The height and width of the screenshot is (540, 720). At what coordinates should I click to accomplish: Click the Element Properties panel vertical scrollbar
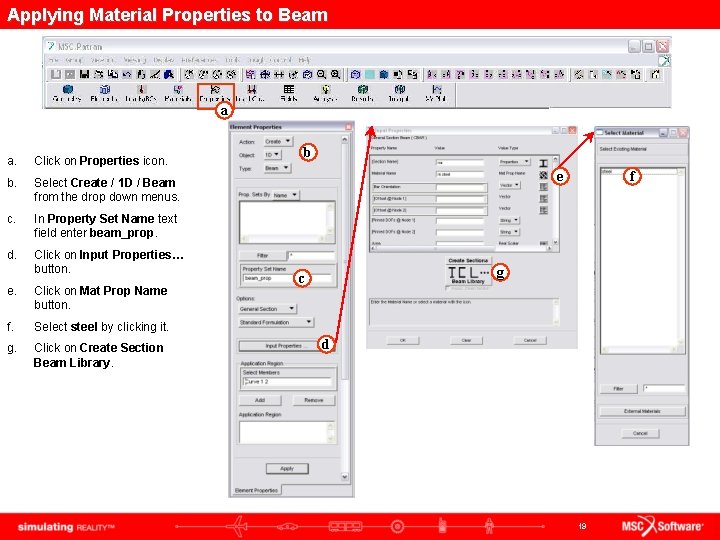click(x=345, y=308)
